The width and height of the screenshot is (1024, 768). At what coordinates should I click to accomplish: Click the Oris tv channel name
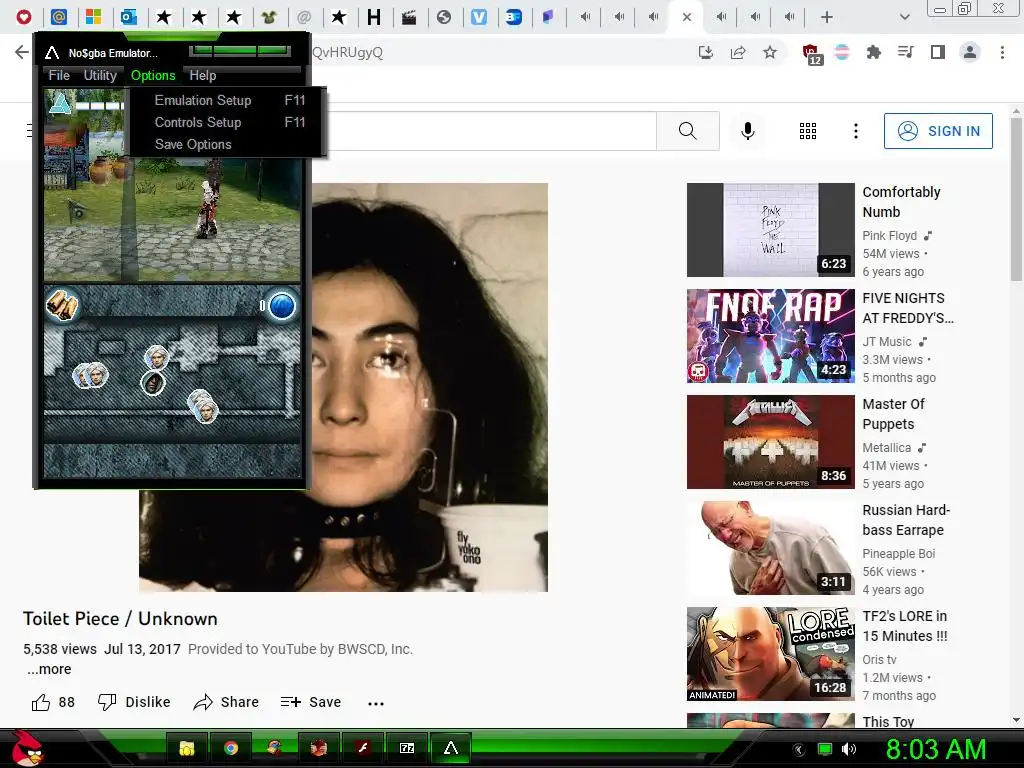[880, 660]
